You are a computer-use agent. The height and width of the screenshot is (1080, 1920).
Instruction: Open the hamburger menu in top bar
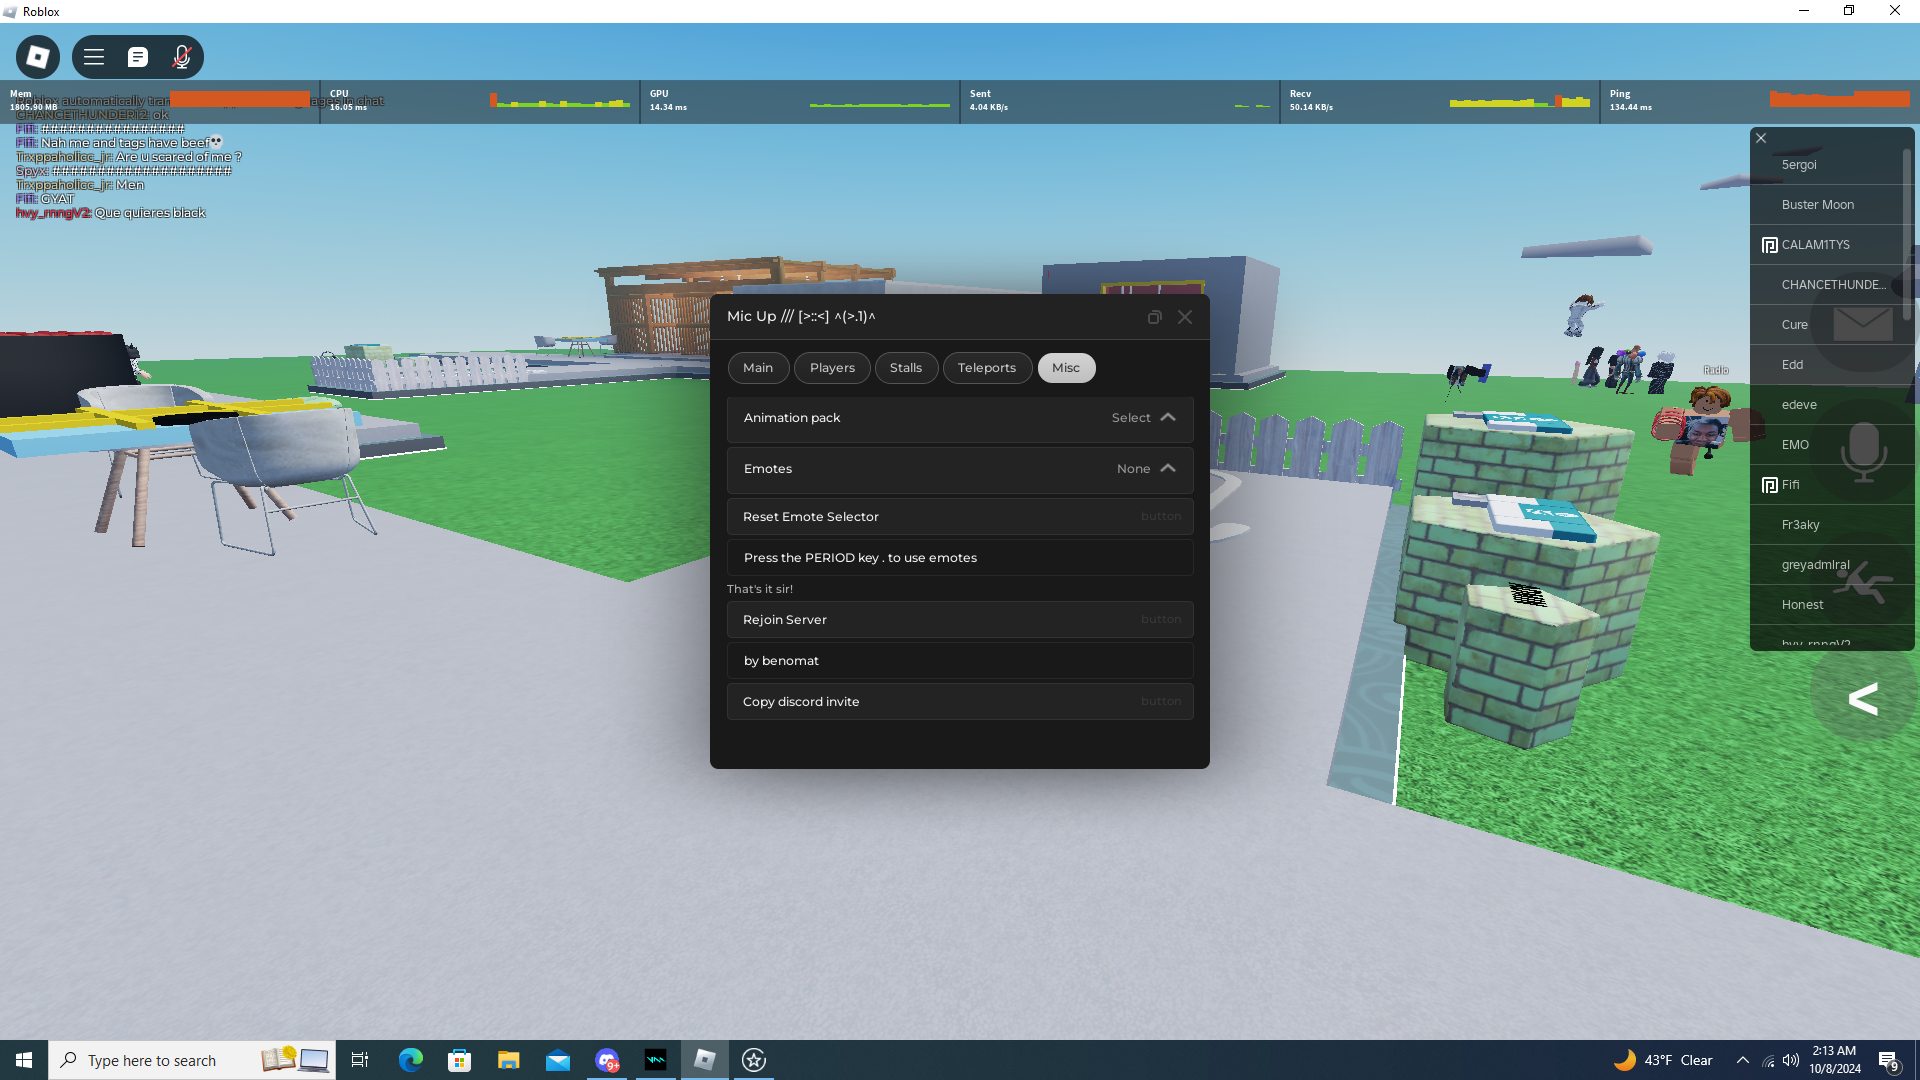click(x=94, y=57)
